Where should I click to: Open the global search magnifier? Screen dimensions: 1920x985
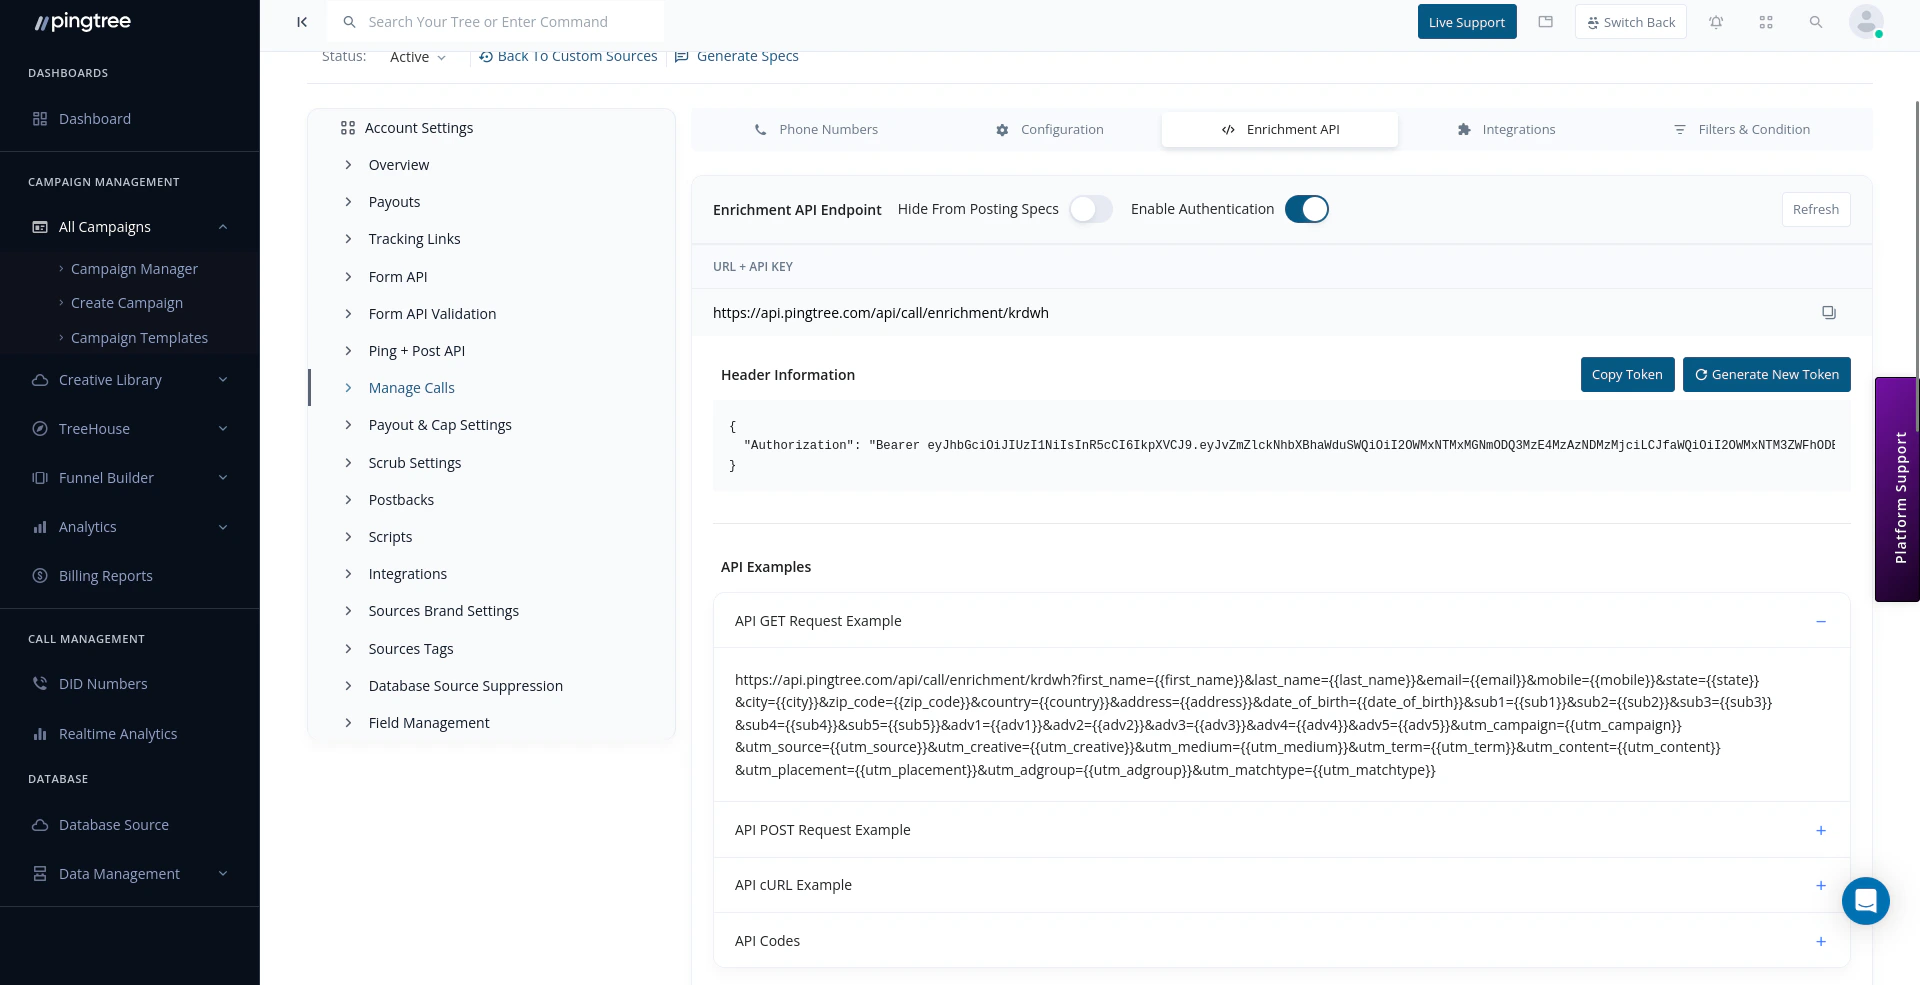1816,21
